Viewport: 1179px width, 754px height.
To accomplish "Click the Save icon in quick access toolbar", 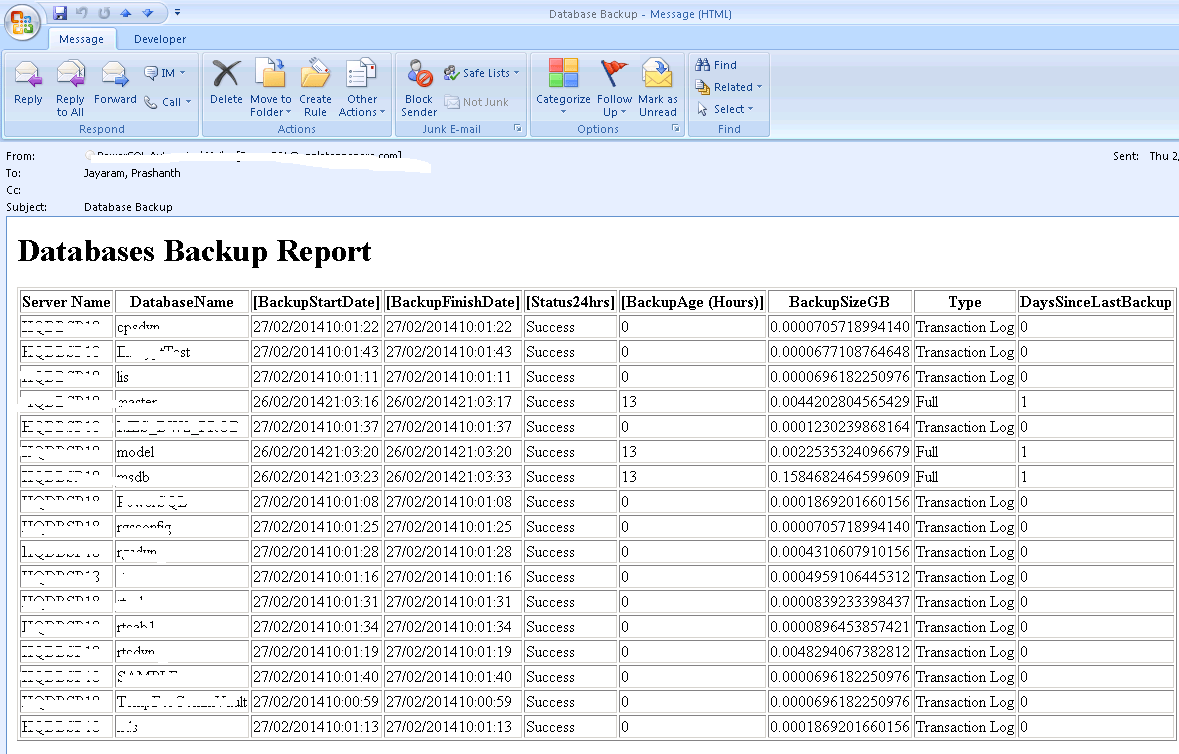I will pos(60,13).
